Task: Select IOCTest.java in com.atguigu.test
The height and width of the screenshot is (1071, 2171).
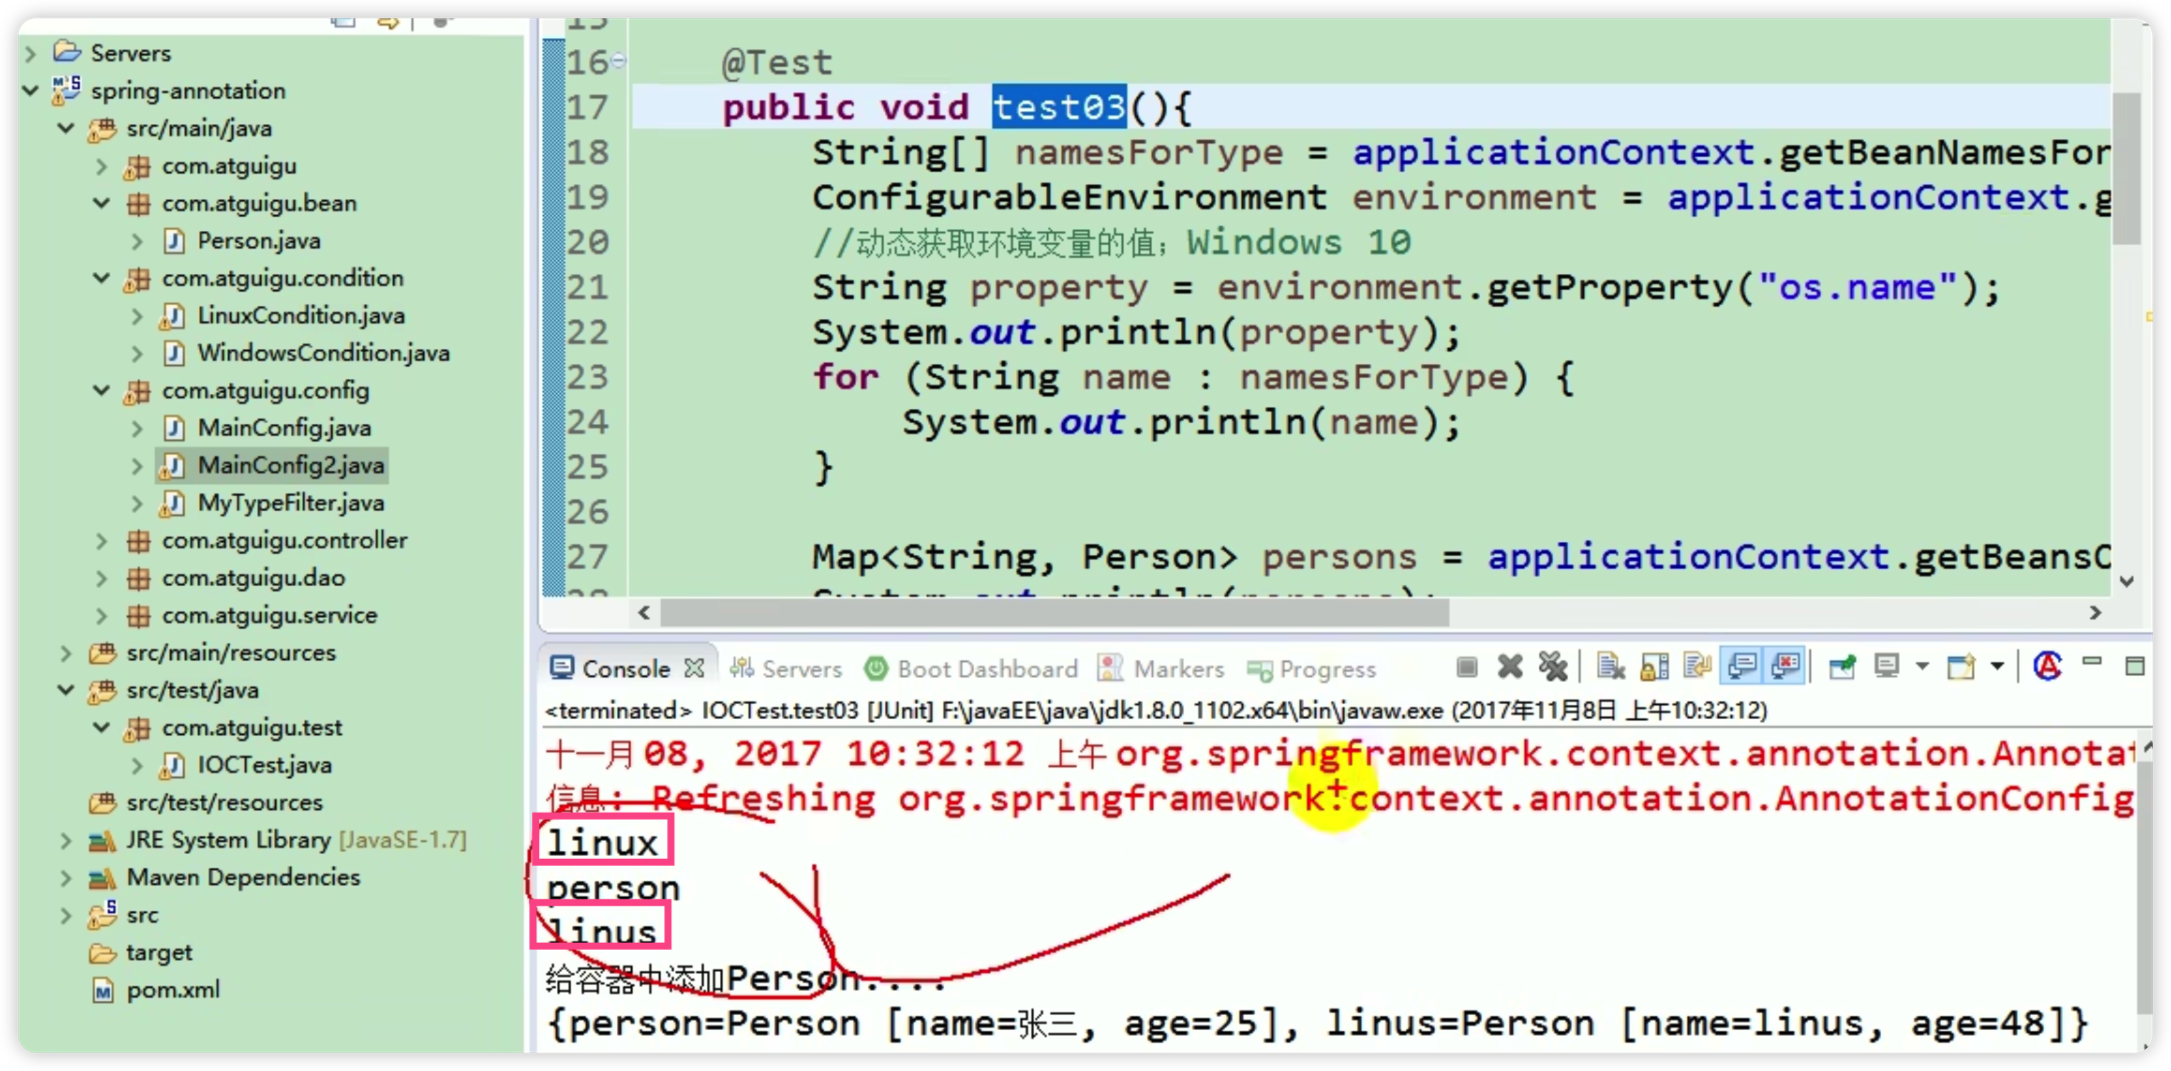Action: [x=264, y=765]
